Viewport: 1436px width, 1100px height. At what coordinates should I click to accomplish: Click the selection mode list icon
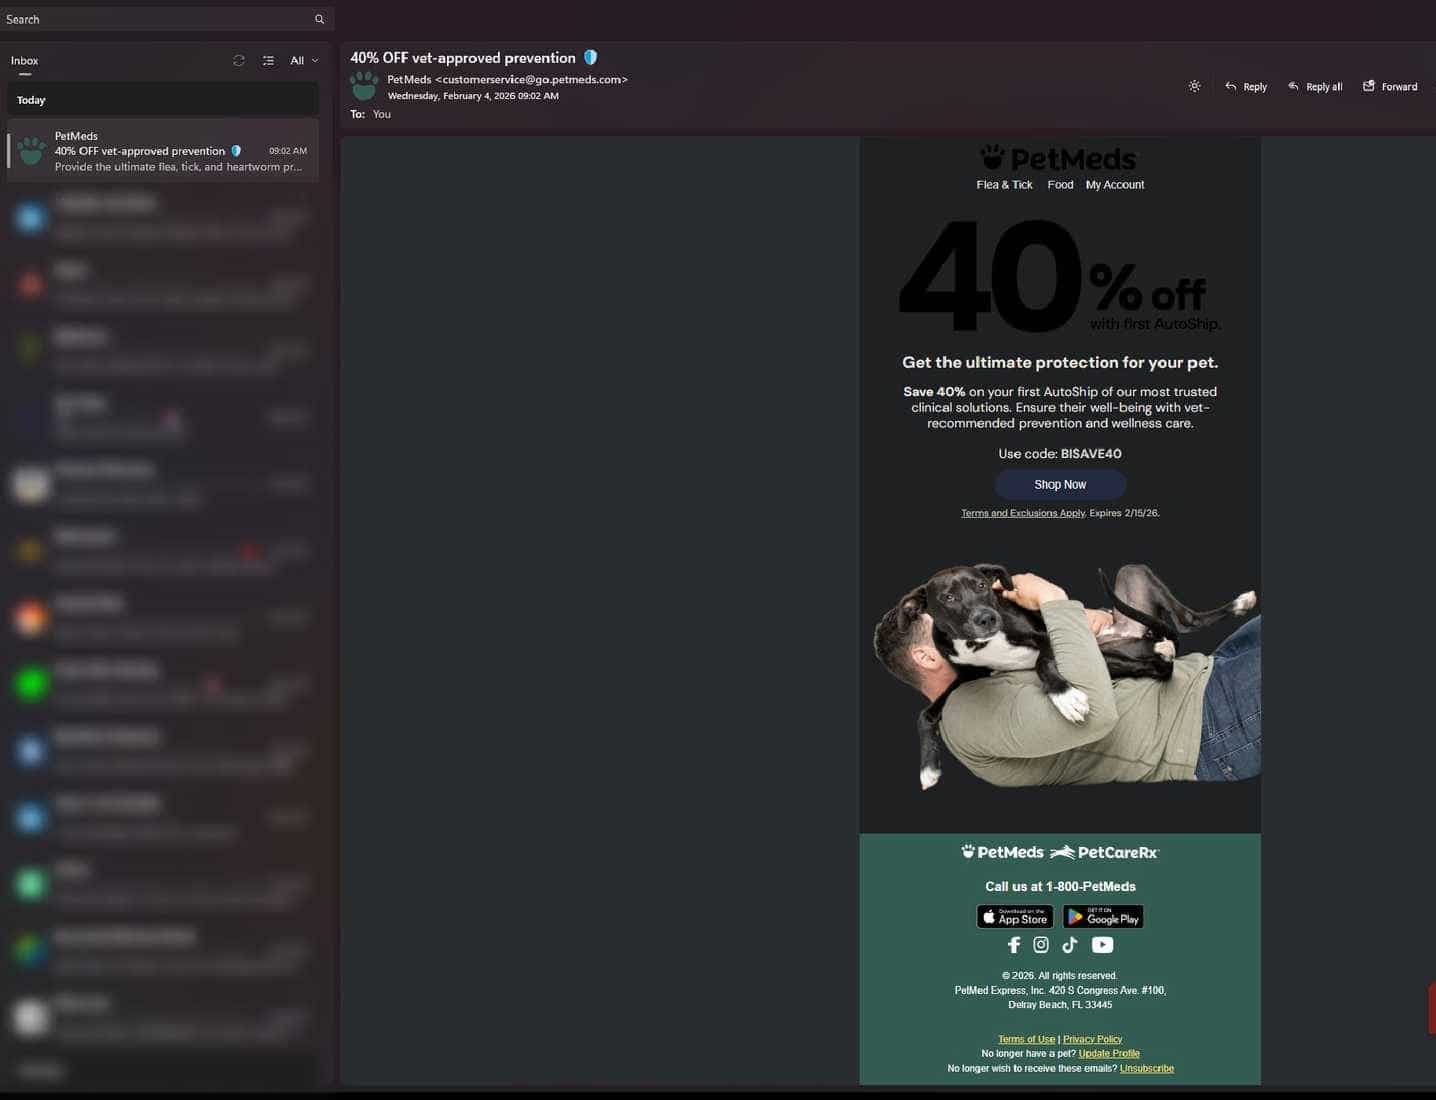tap(268, 61)
